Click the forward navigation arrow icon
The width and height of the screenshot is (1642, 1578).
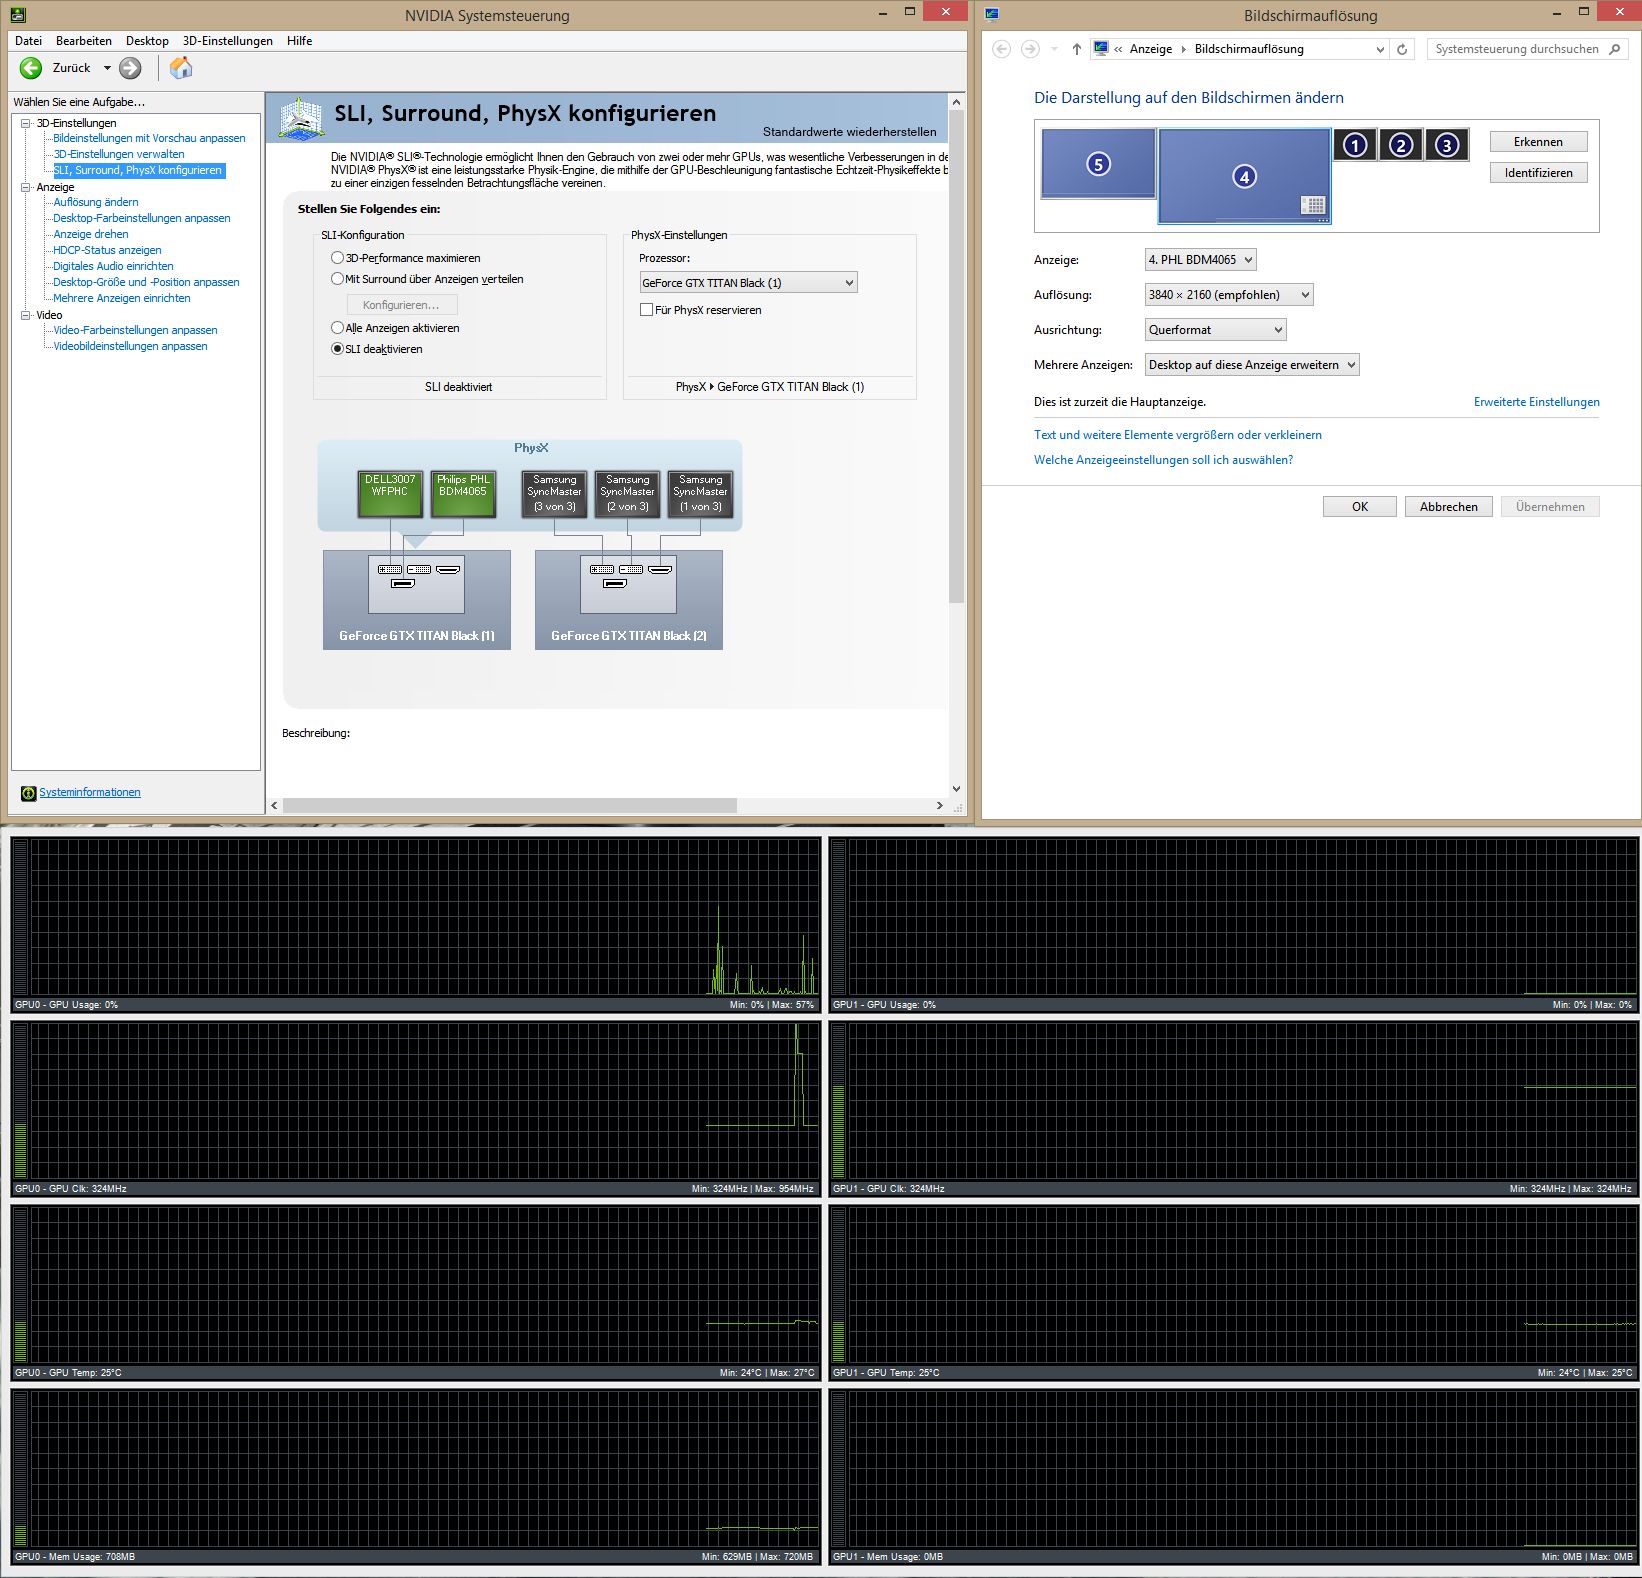pyautogui.click(x=129, y=68)
